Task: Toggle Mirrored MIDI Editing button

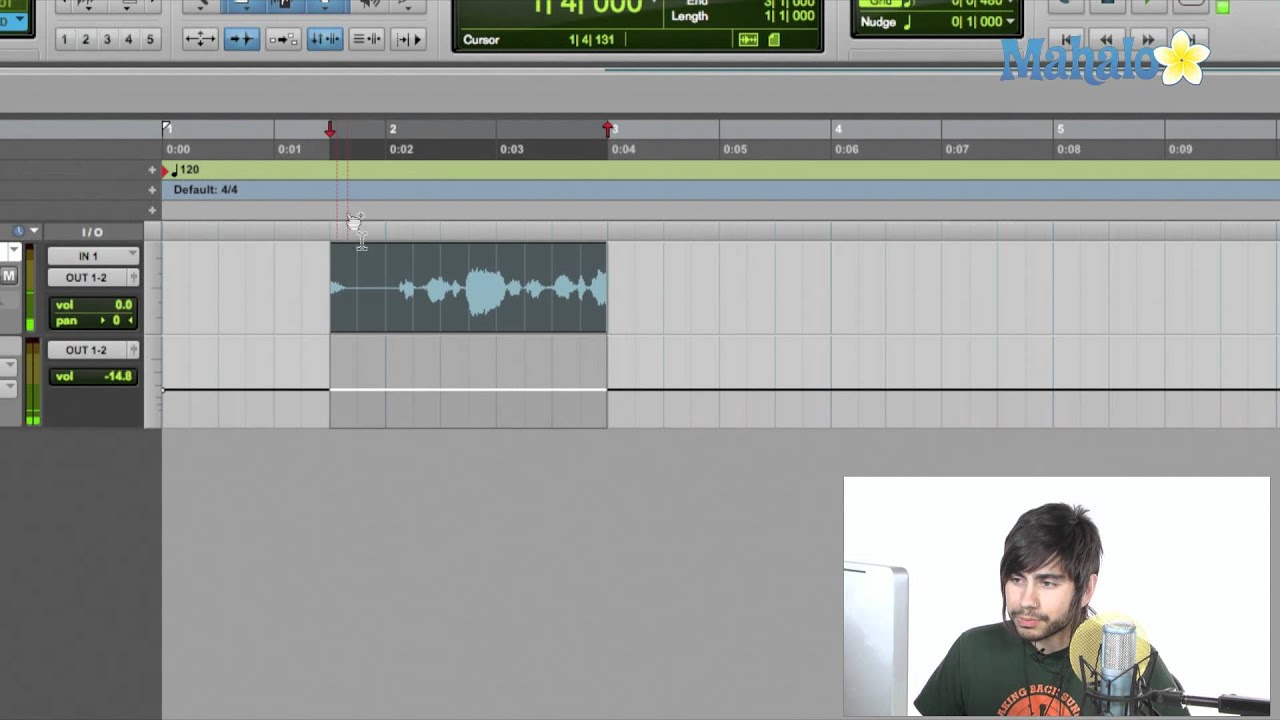Action: tap(283, 39)
